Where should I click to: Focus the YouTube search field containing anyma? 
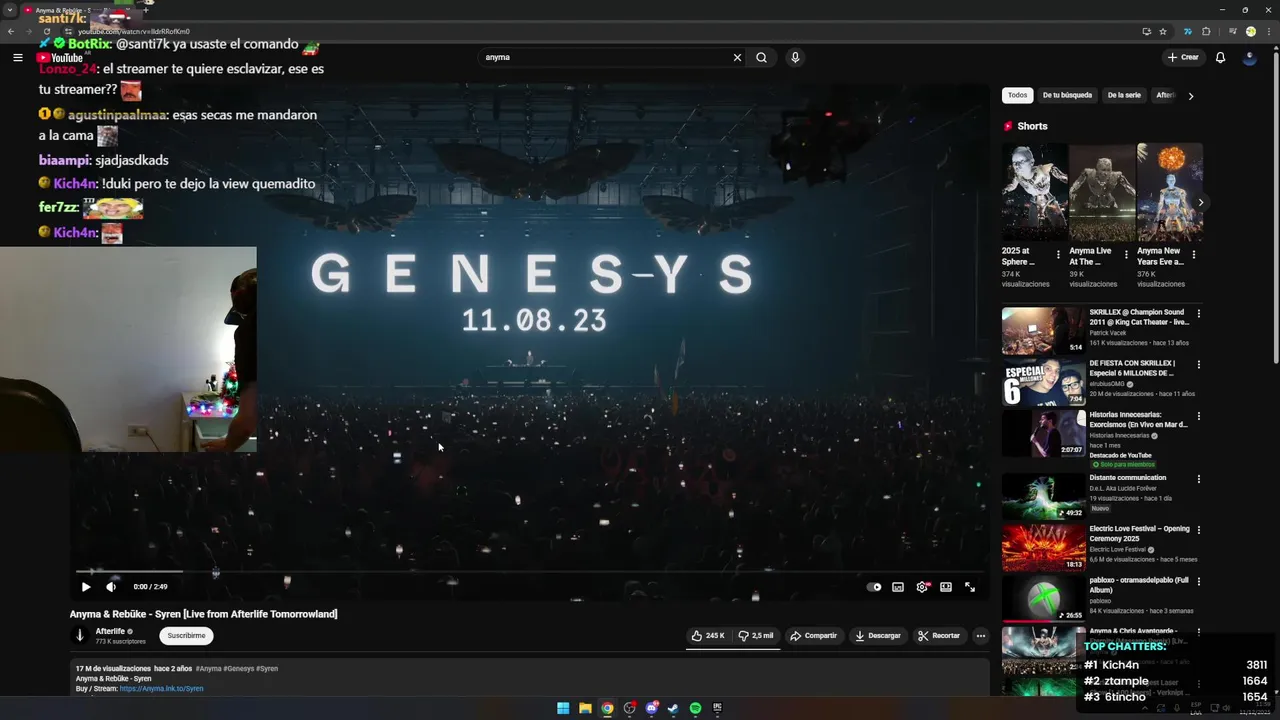tap(605, 57)
